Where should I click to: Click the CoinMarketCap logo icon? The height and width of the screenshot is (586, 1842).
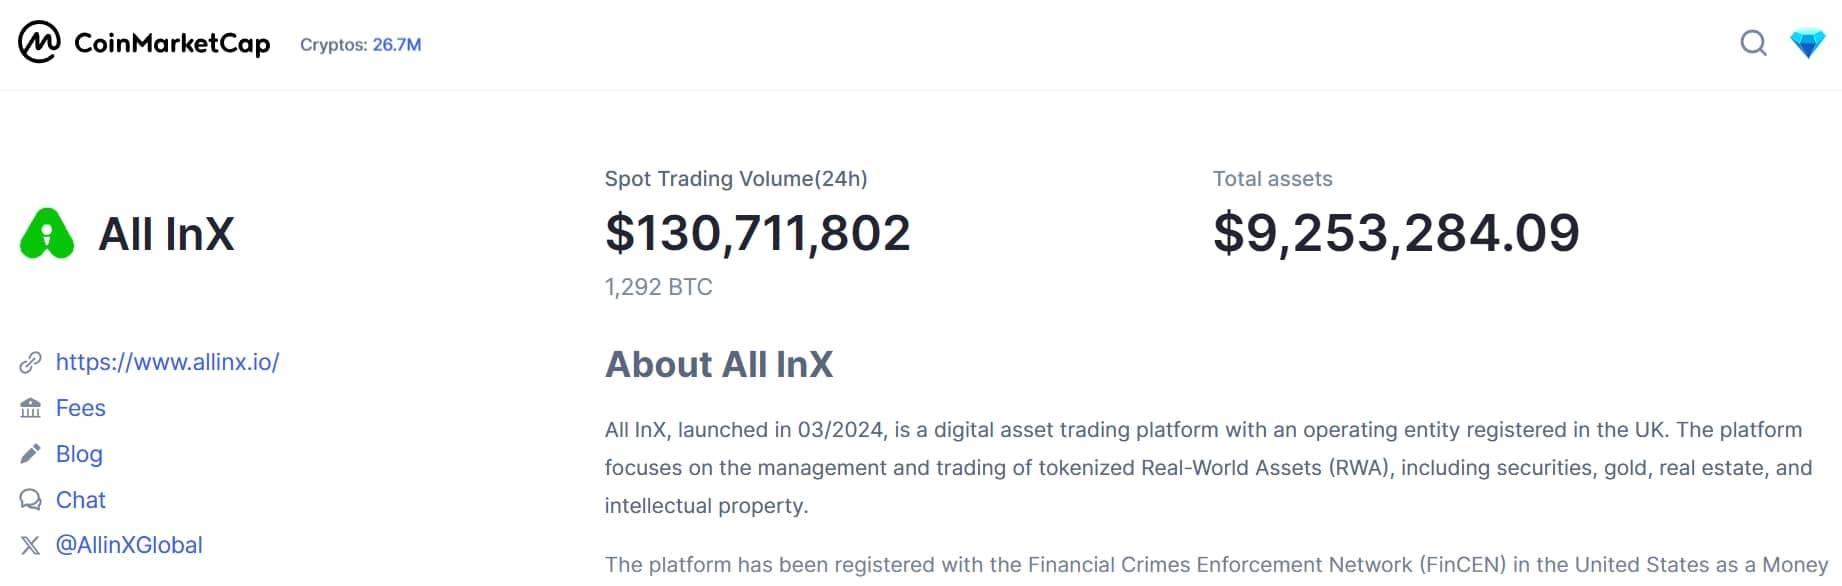(x=38, y=43)
